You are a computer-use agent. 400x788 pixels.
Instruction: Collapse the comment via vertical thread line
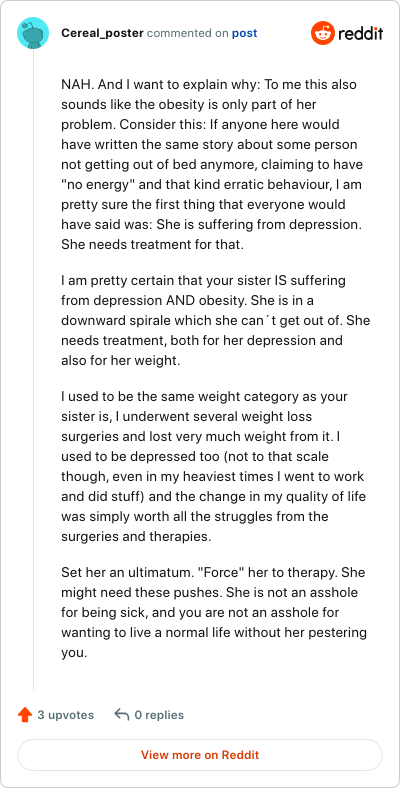pyautogui.click(x=33, y=370)
